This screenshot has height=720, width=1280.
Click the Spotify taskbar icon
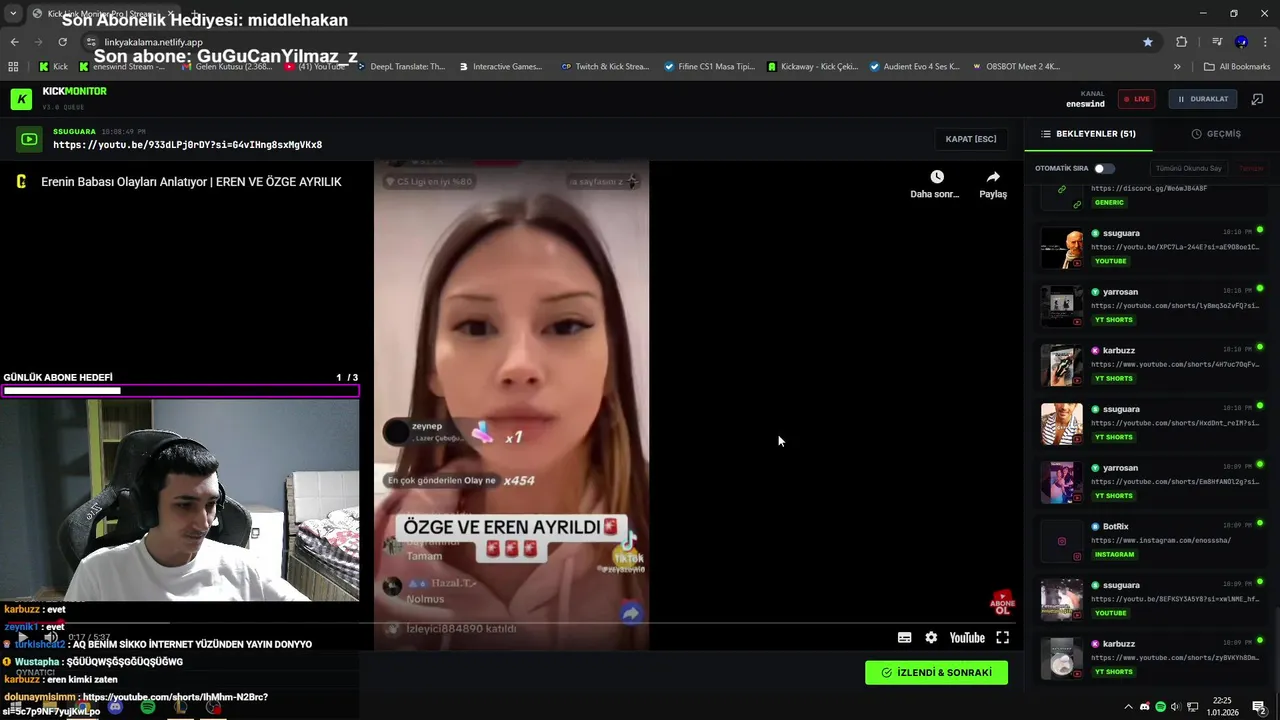point(148,707)
